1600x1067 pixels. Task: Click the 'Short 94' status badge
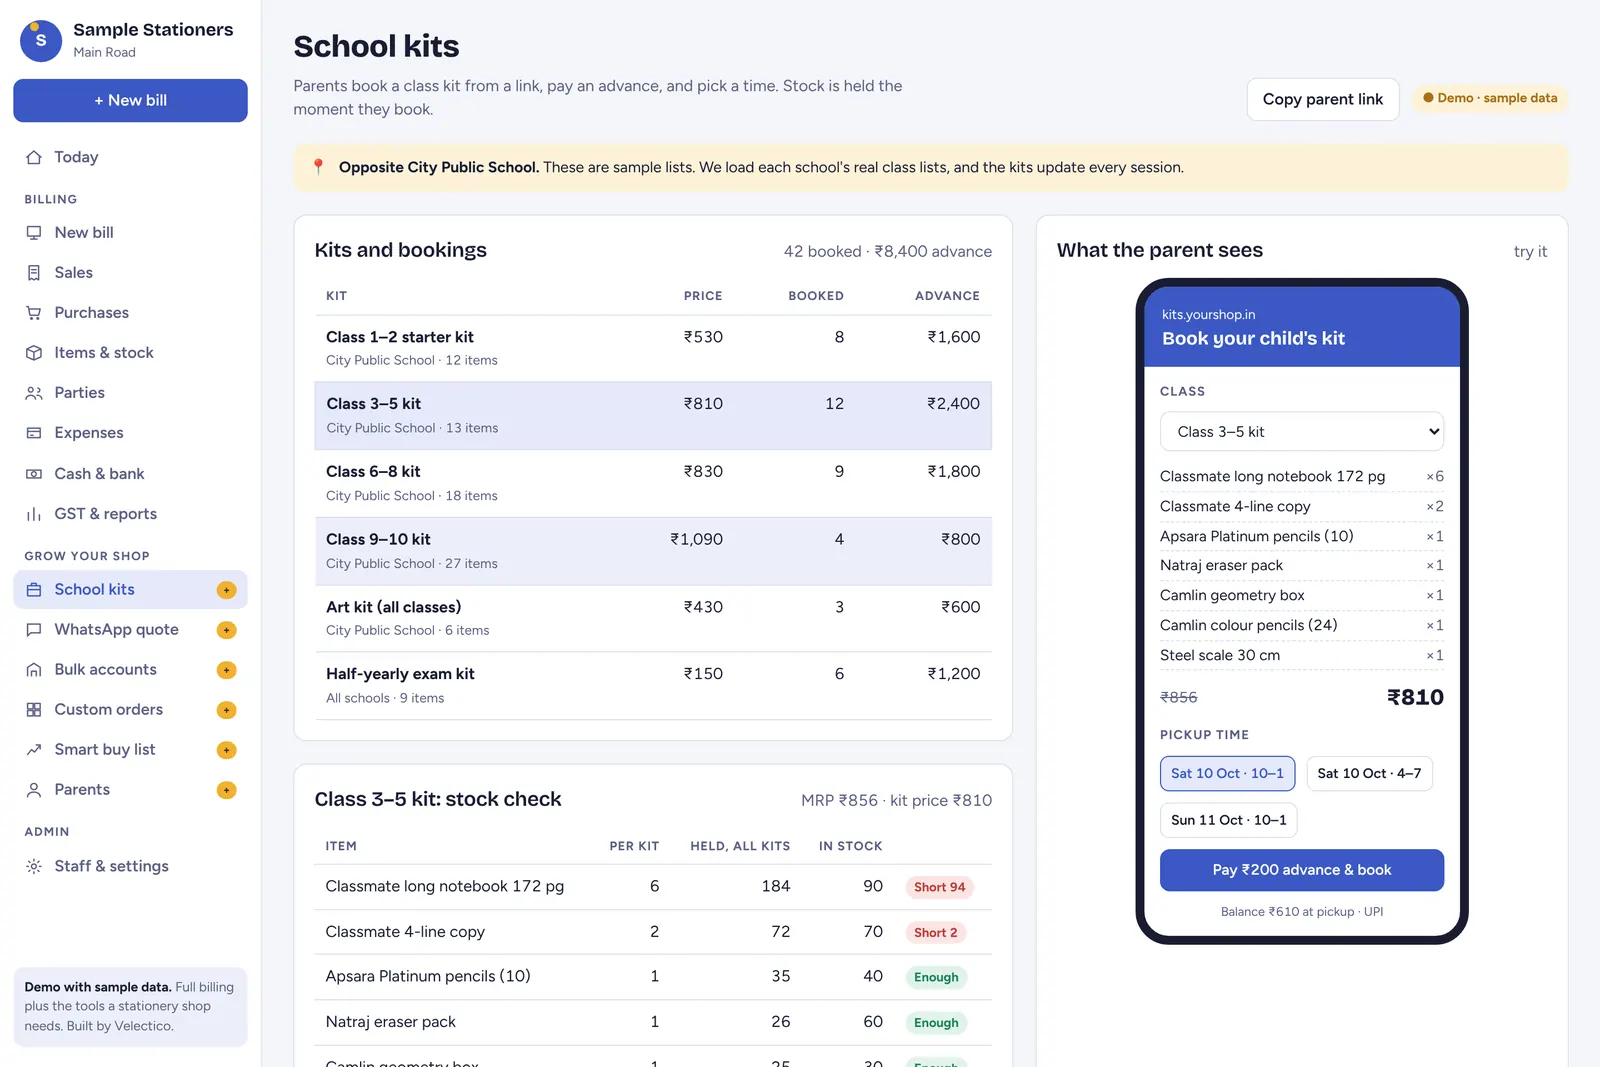pyautogui.click(x=939, y=887)
